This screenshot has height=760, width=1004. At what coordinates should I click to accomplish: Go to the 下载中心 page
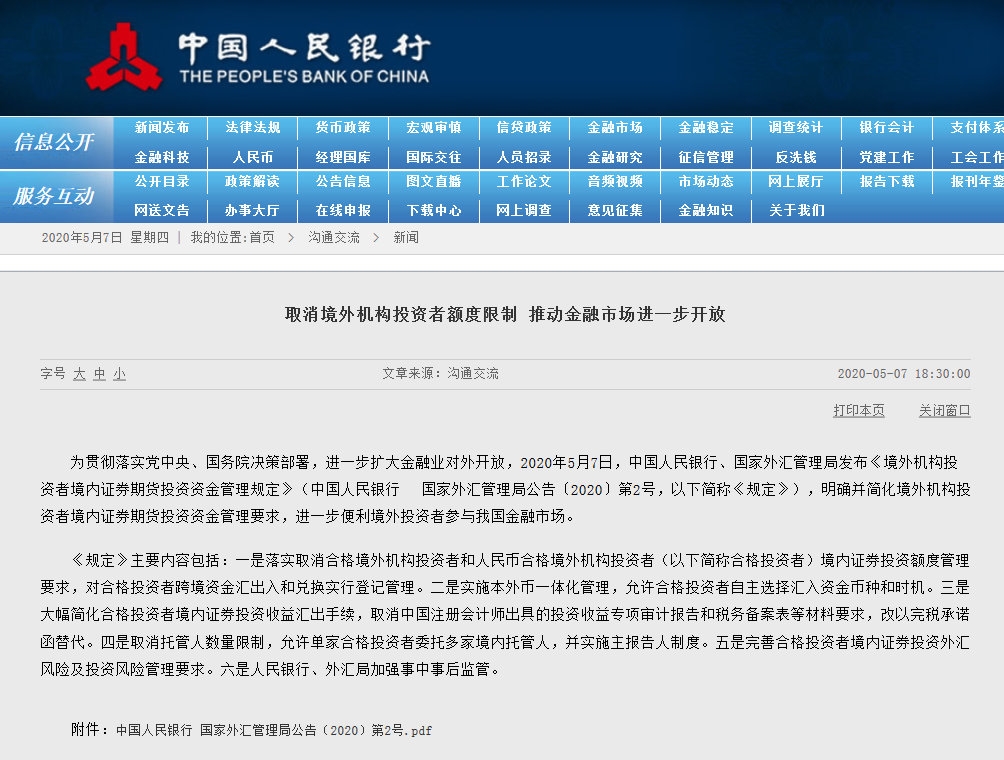tap(434, 211)
